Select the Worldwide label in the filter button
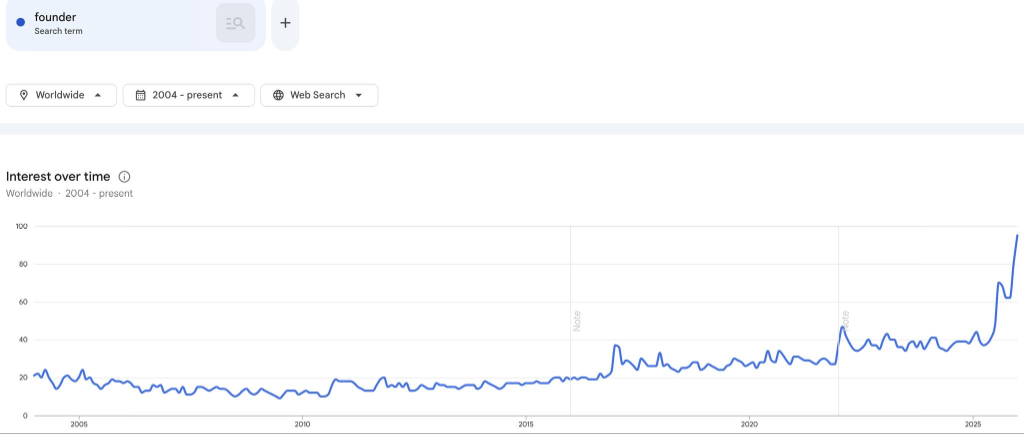The height and width of the screenshot is (434, 1024). 60,95
